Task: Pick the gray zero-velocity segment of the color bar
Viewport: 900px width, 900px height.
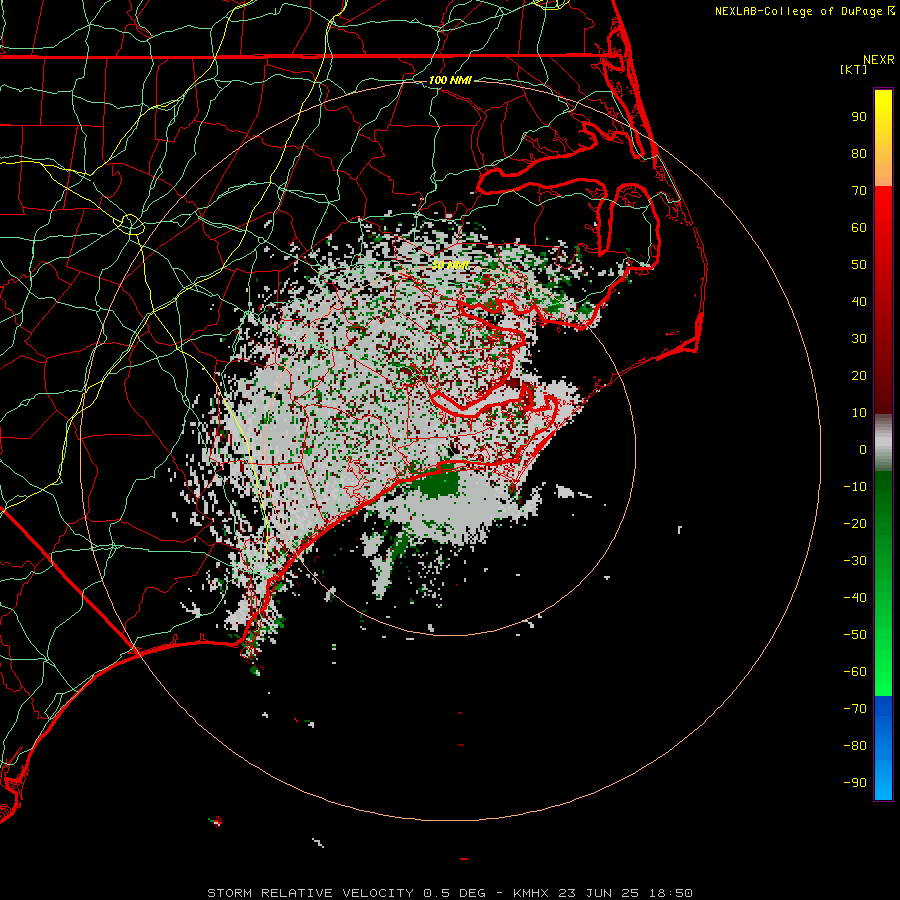Action: [x=883, y=443]
